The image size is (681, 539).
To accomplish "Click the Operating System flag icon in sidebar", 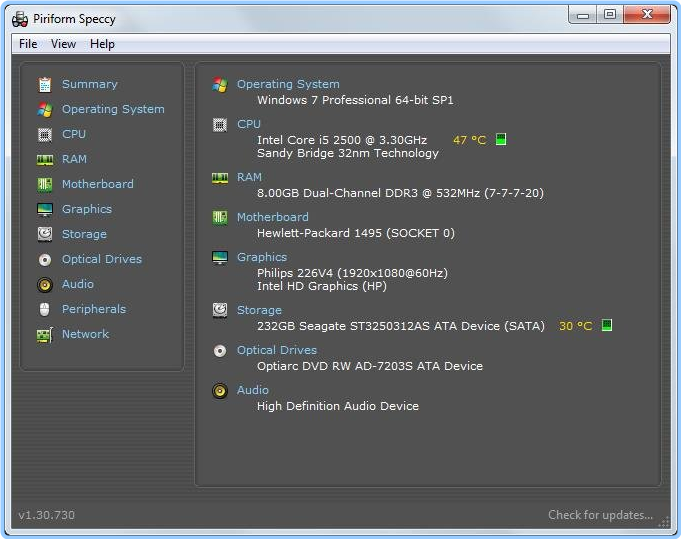I will tap(45, 109).
